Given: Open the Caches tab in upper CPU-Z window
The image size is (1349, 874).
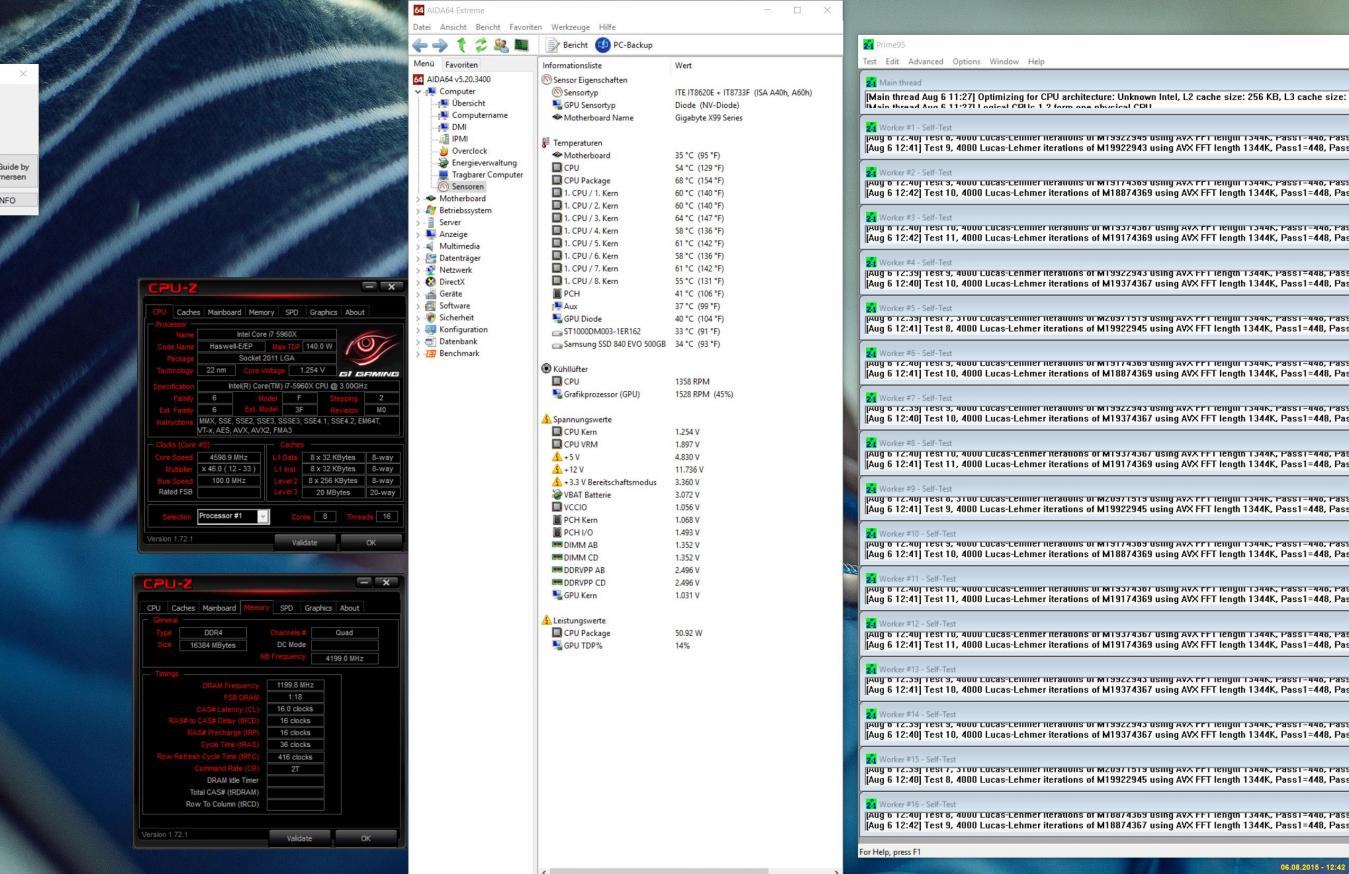Looking at the screenshot, I should coord(188,313).
